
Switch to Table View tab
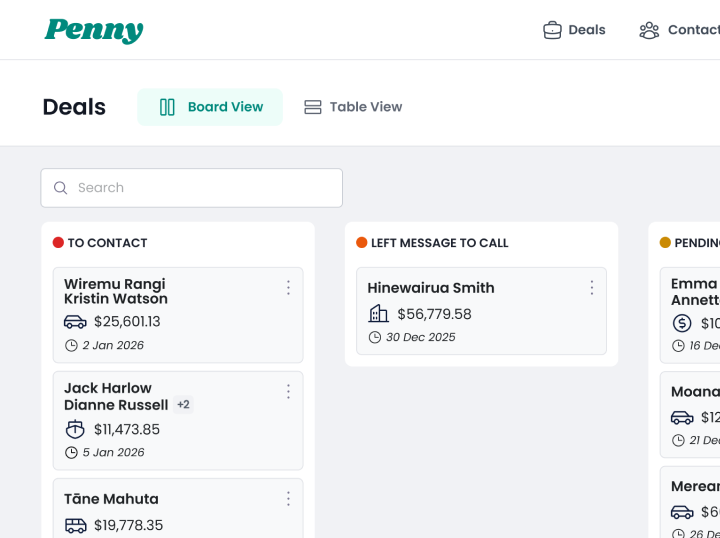tap(353, 107)
